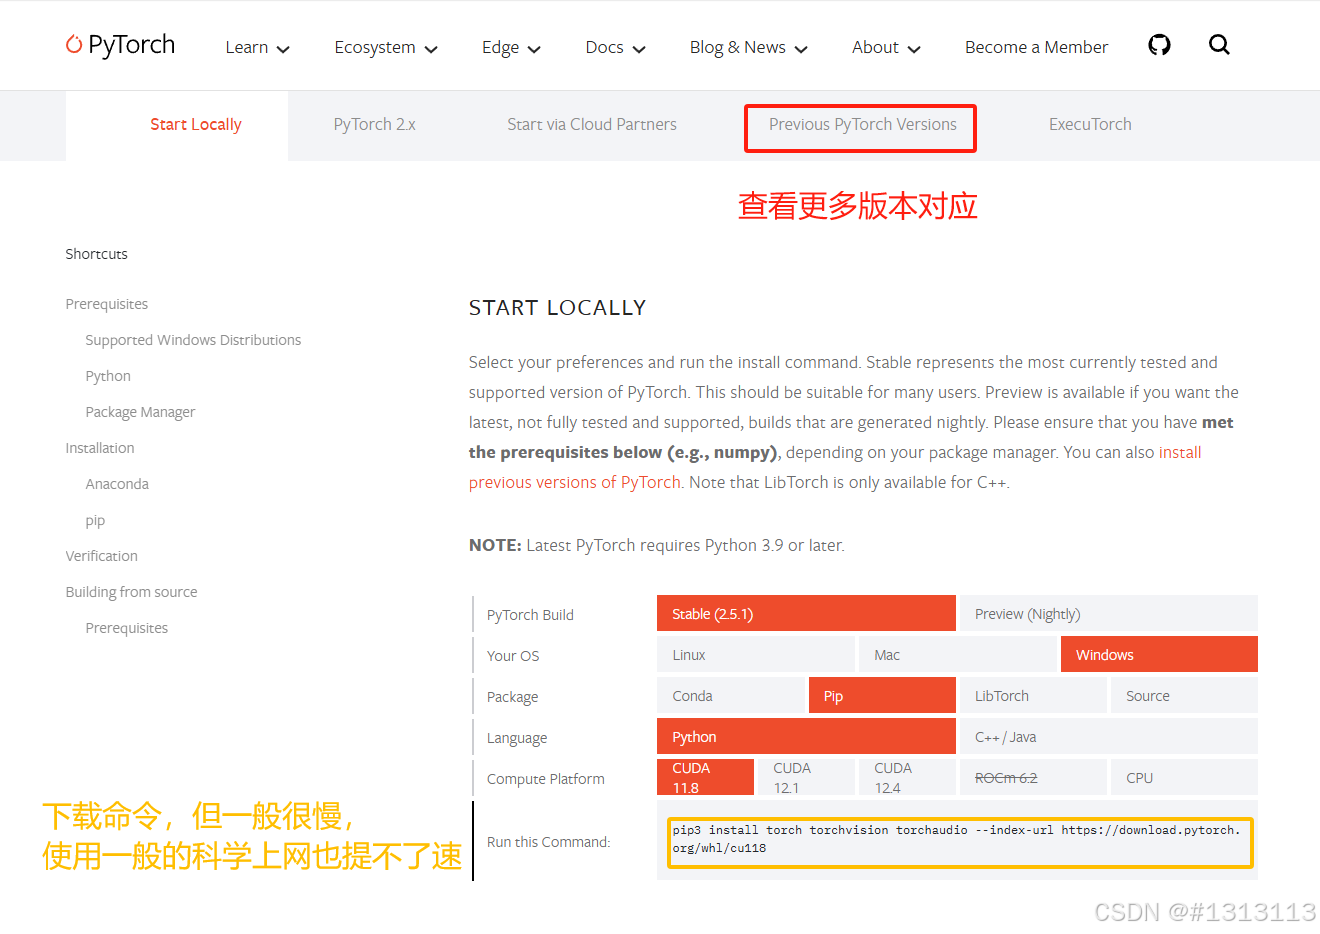Click the PyTorch flame logo
1320x934 pixels.
(x=75, y=44)
